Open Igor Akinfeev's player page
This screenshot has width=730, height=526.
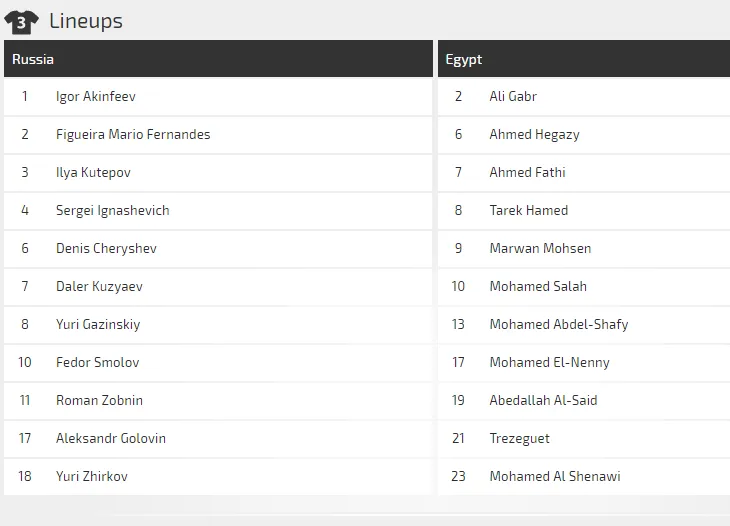pos(95,96)
